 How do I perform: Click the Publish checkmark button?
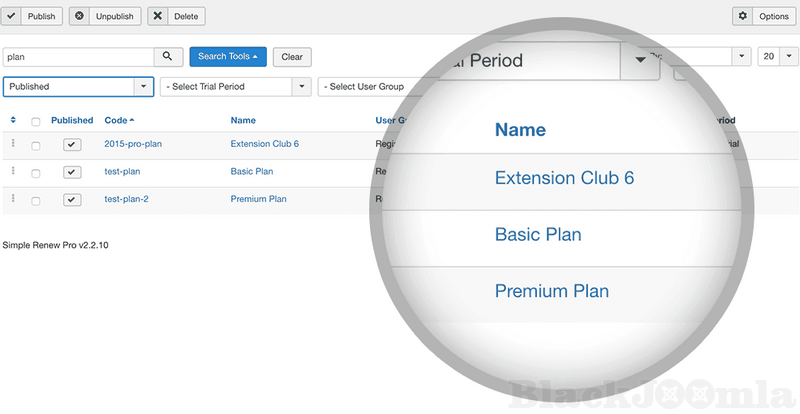[x=33, y=16]
